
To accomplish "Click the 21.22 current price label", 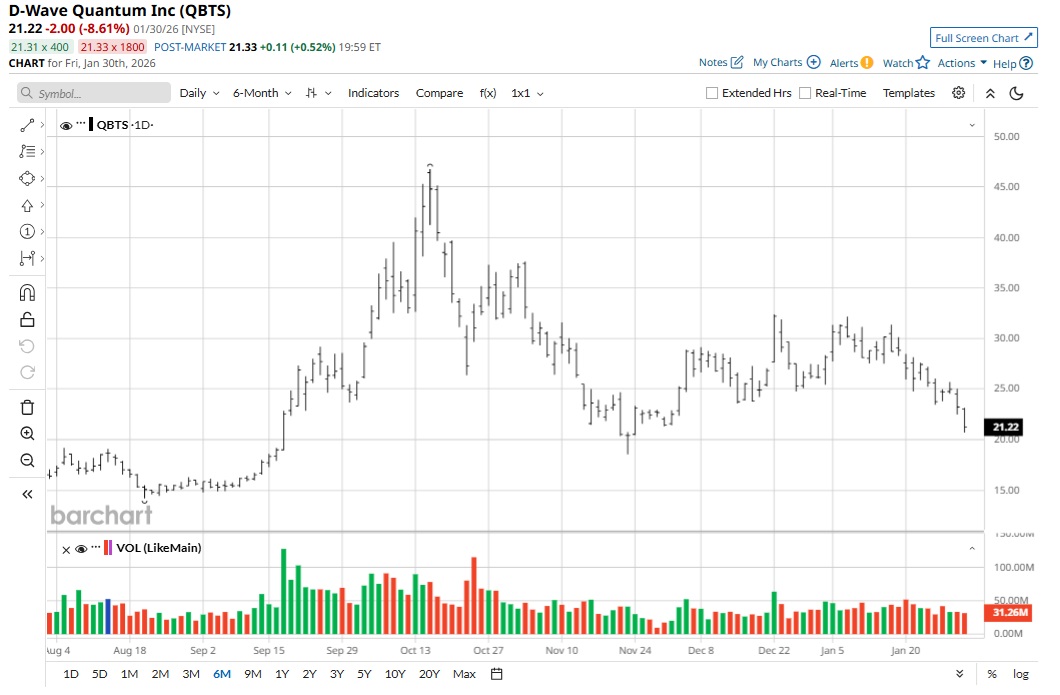I will (x=1004, y=427).
